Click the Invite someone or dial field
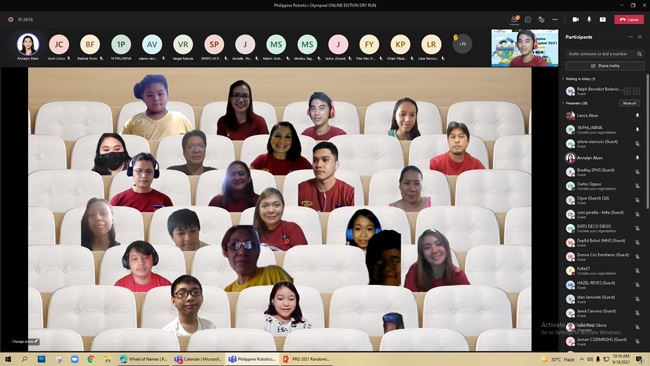The image size is (650, 366). [601, 54]
